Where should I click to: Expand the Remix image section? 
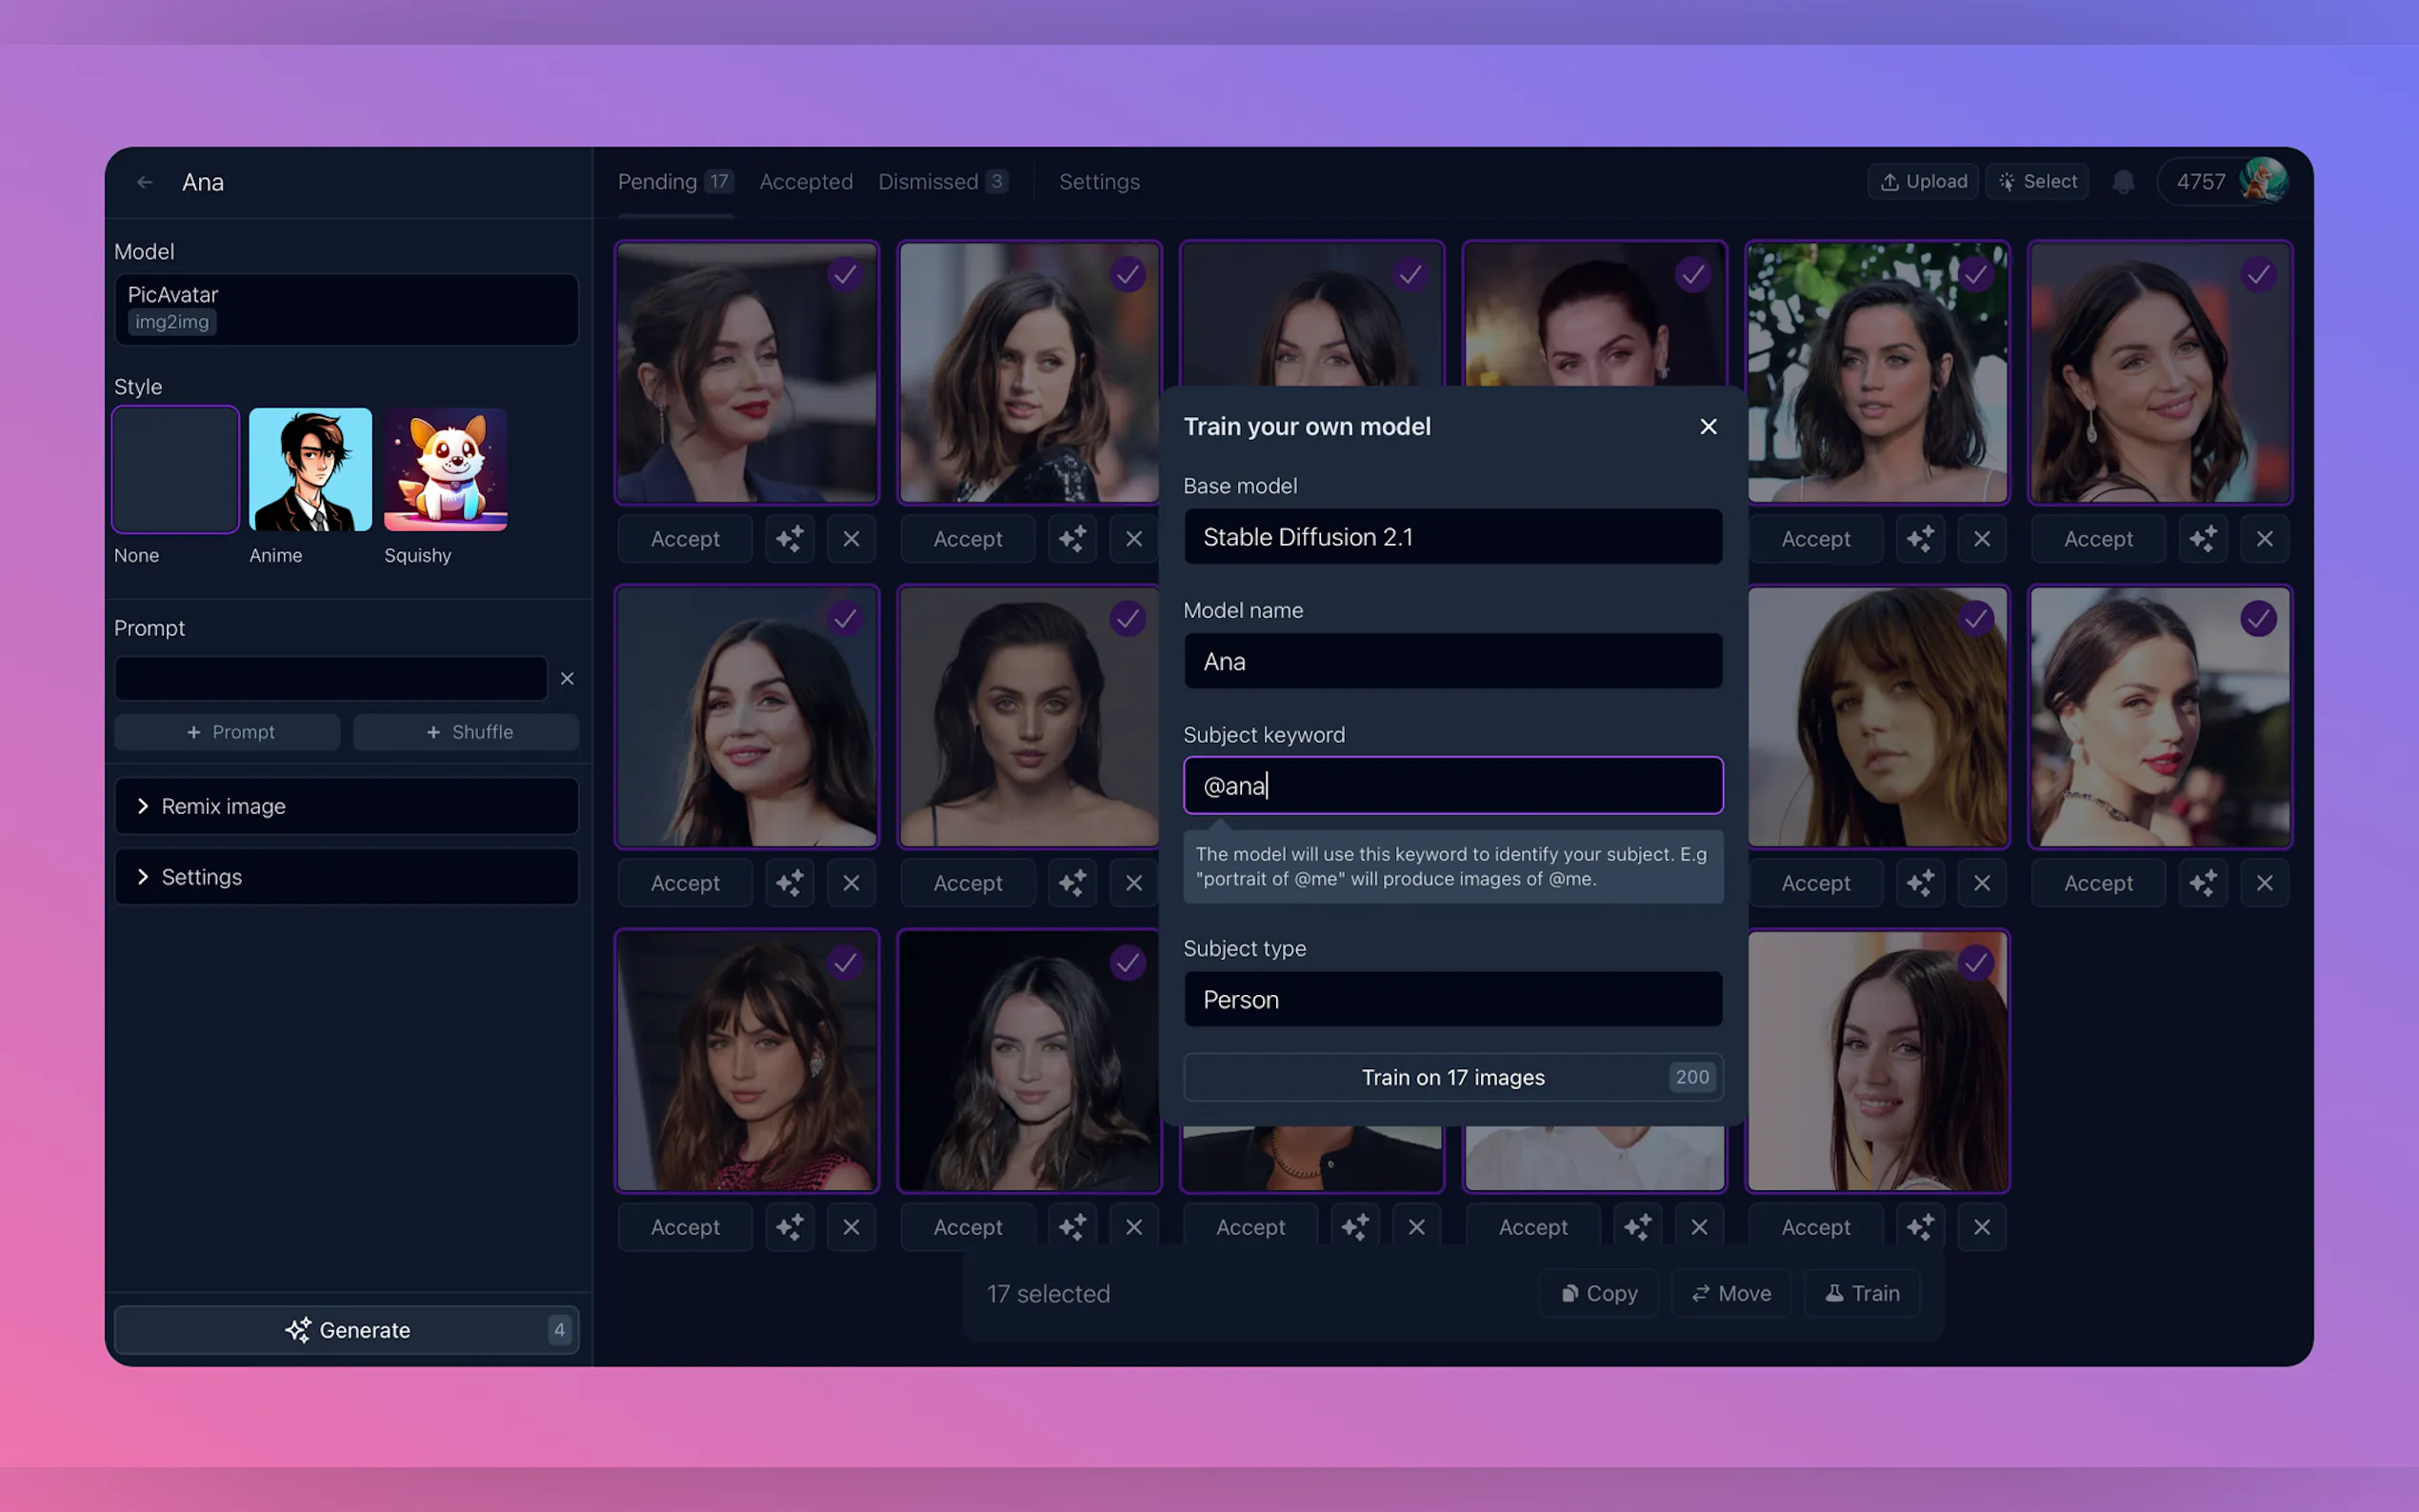tap(346, 806)
